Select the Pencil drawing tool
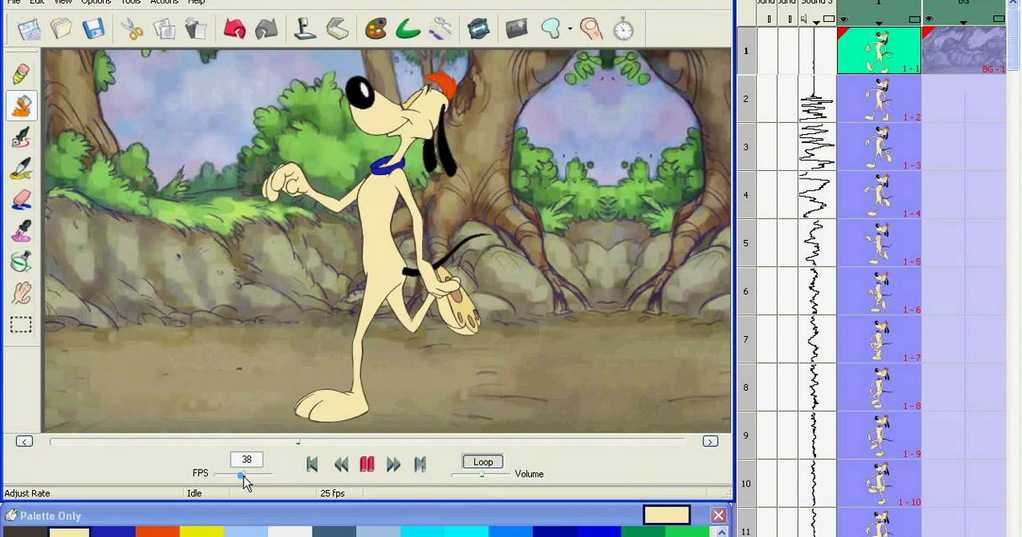 [x=21, y=74]
